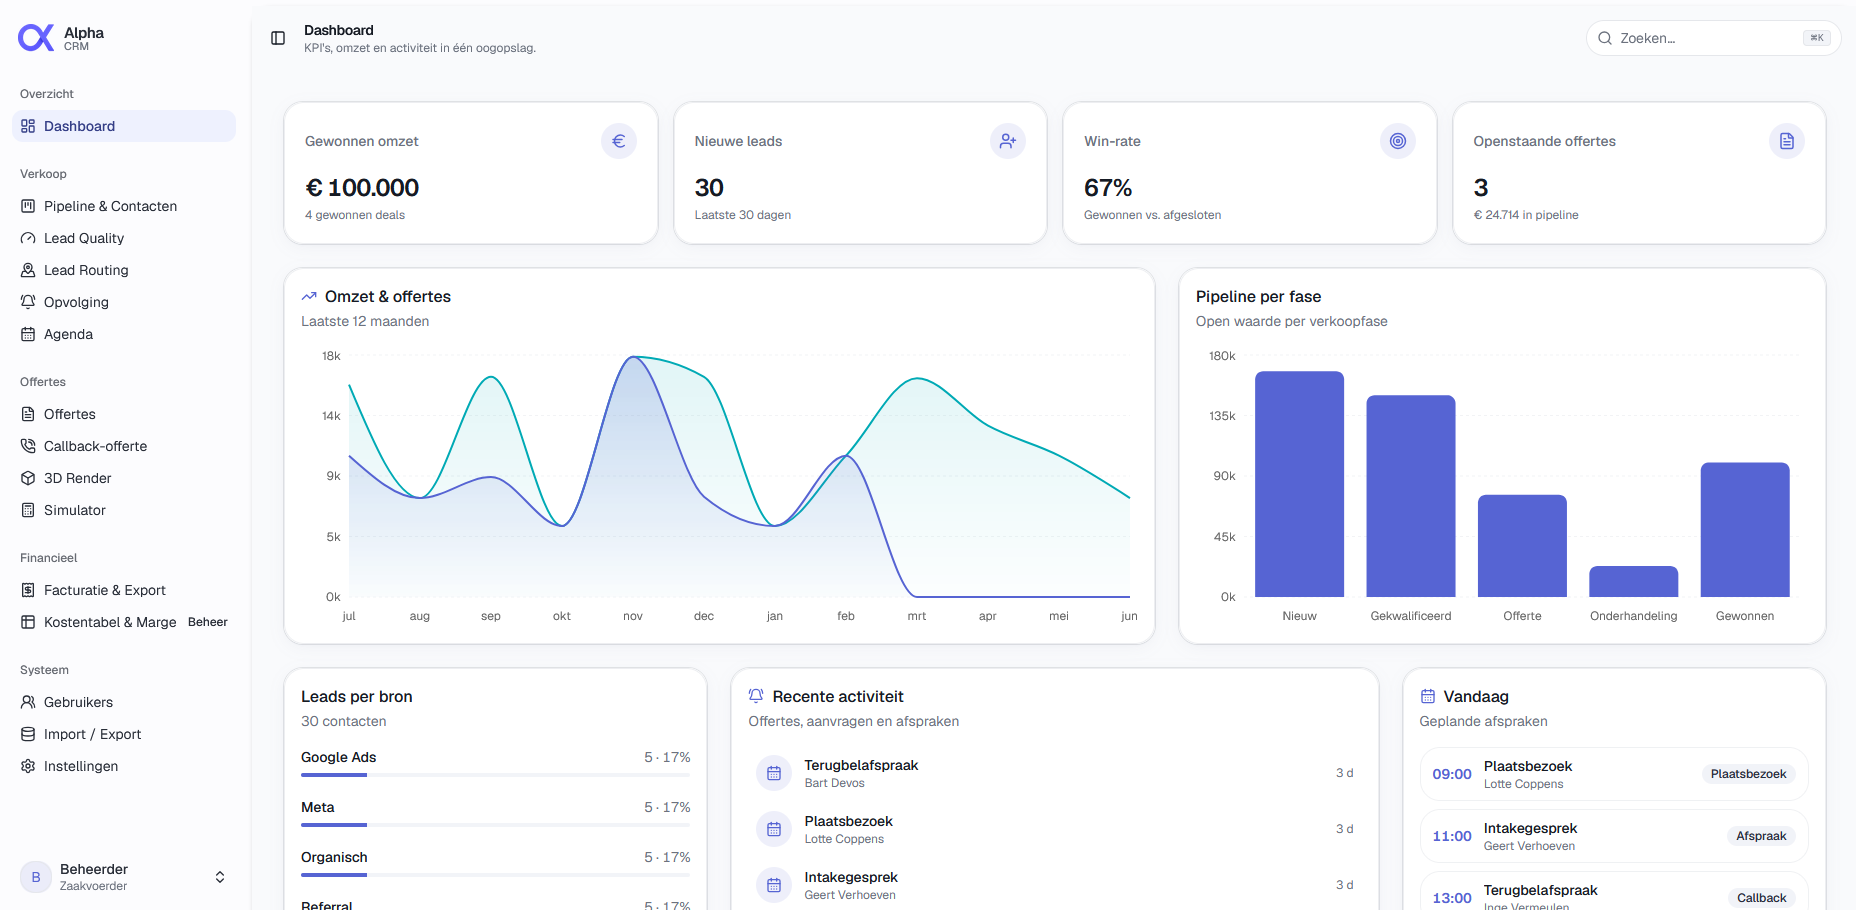Click the Lead Routing person icon
The image size is (1856, 910).
click(28, 270)
